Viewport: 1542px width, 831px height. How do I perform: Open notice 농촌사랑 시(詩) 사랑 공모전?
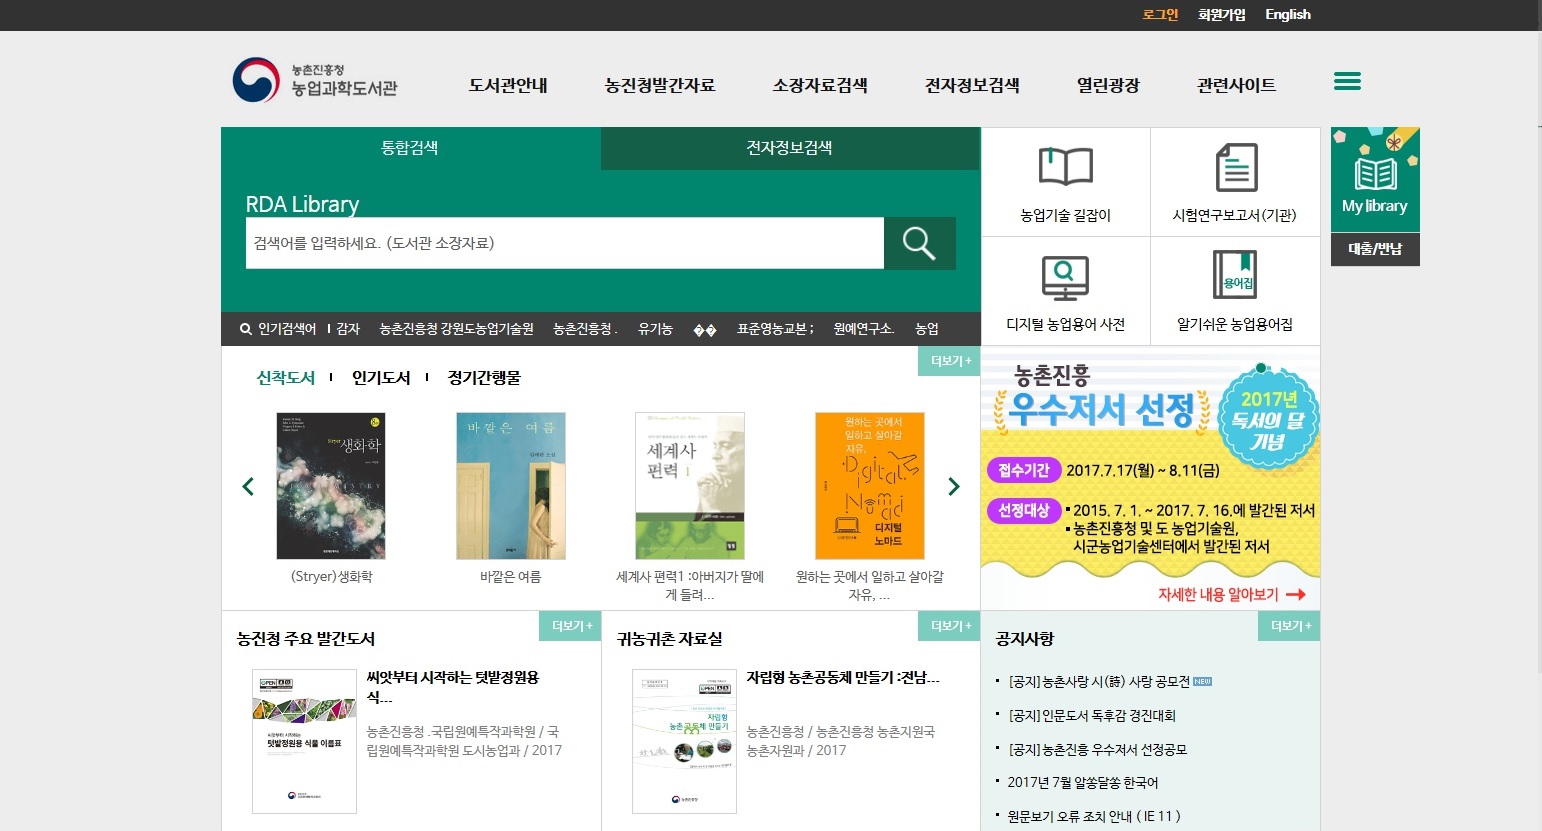(x=1099, y=682)
